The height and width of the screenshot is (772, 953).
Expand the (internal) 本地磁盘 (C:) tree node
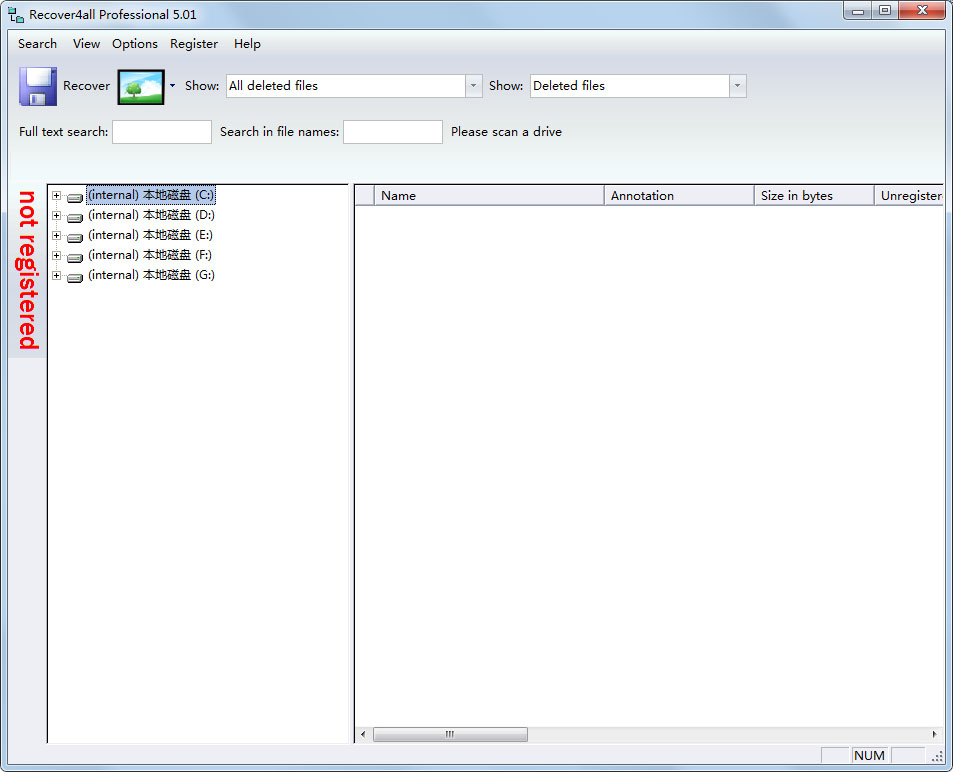pos(57,196)
